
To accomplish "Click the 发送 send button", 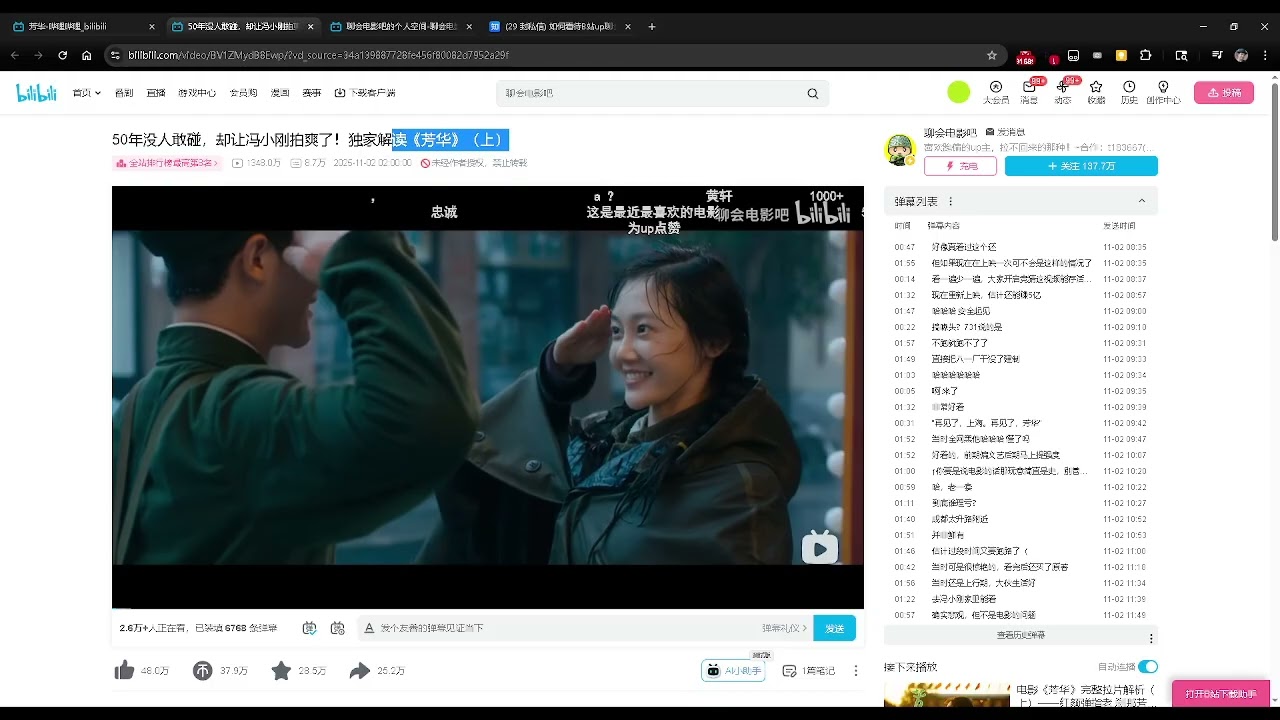I will click(835, 628).
